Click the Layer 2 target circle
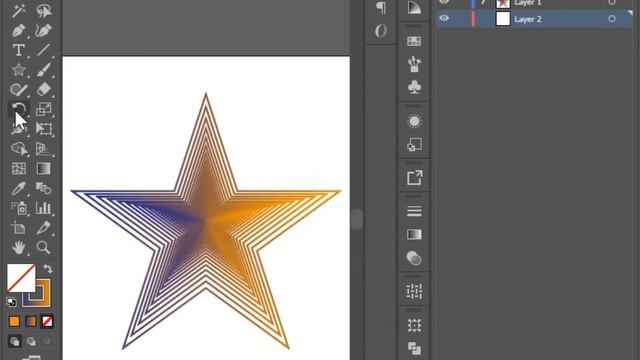The image size is (640, 360). (x=612, y=19)
